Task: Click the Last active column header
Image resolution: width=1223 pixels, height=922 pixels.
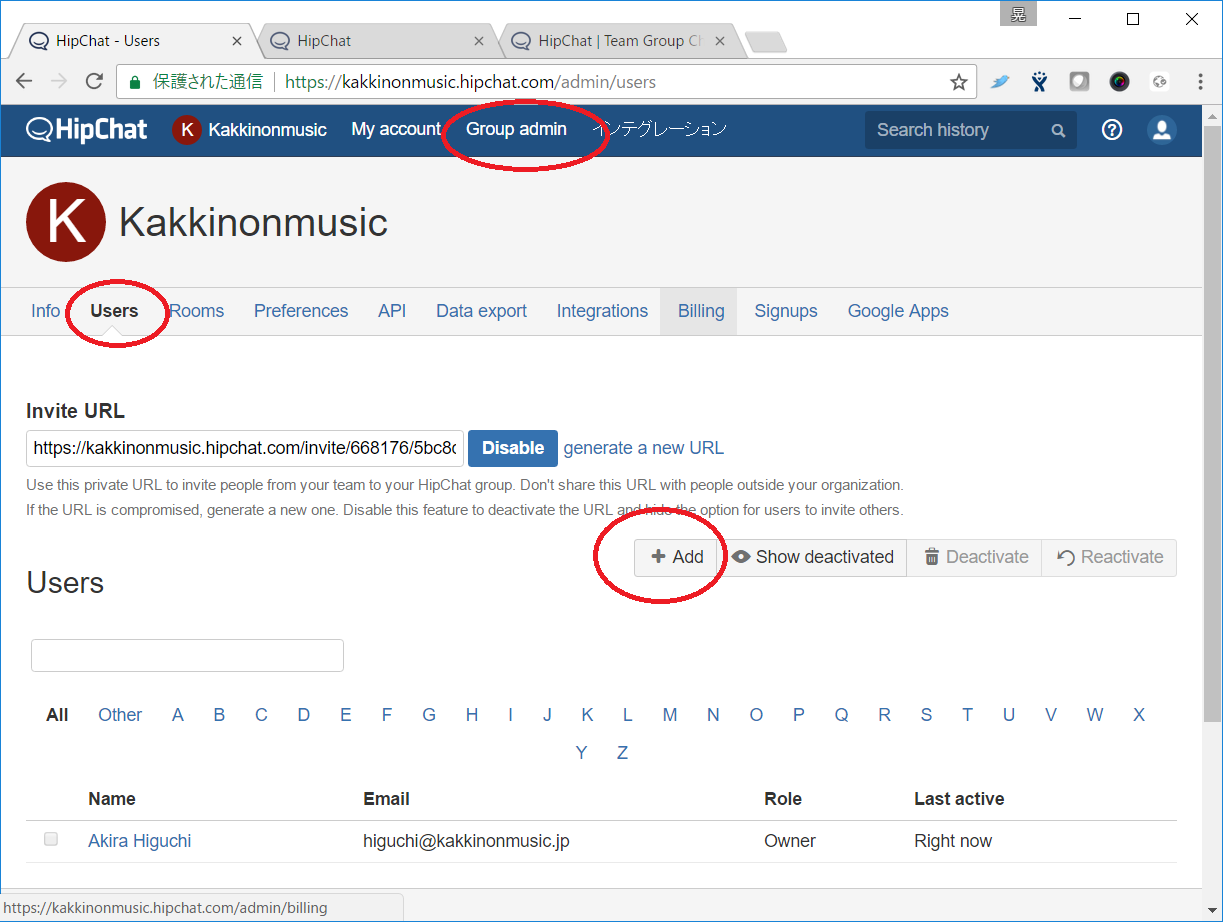Action: coord(959,799)
